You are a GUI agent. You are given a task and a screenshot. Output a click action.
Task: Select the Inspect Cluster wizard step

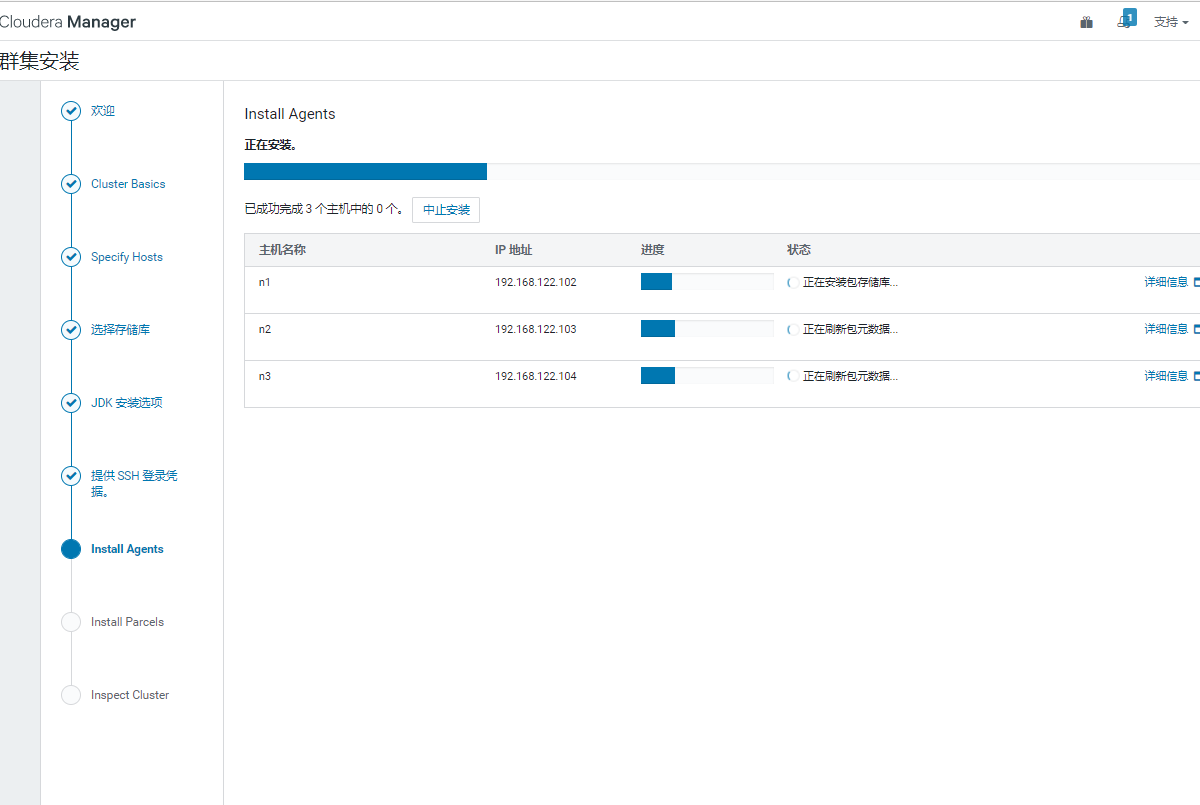pyautogui.click(x=130, y=695)
